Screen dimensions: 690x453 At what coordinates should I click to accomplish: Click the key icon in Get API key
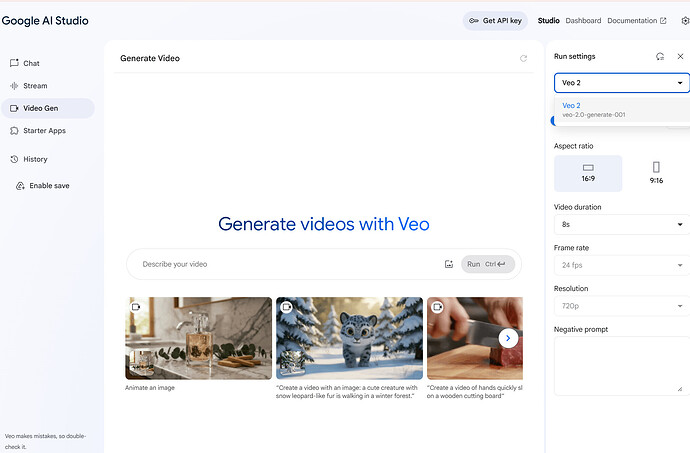click(x=473, y=21)
